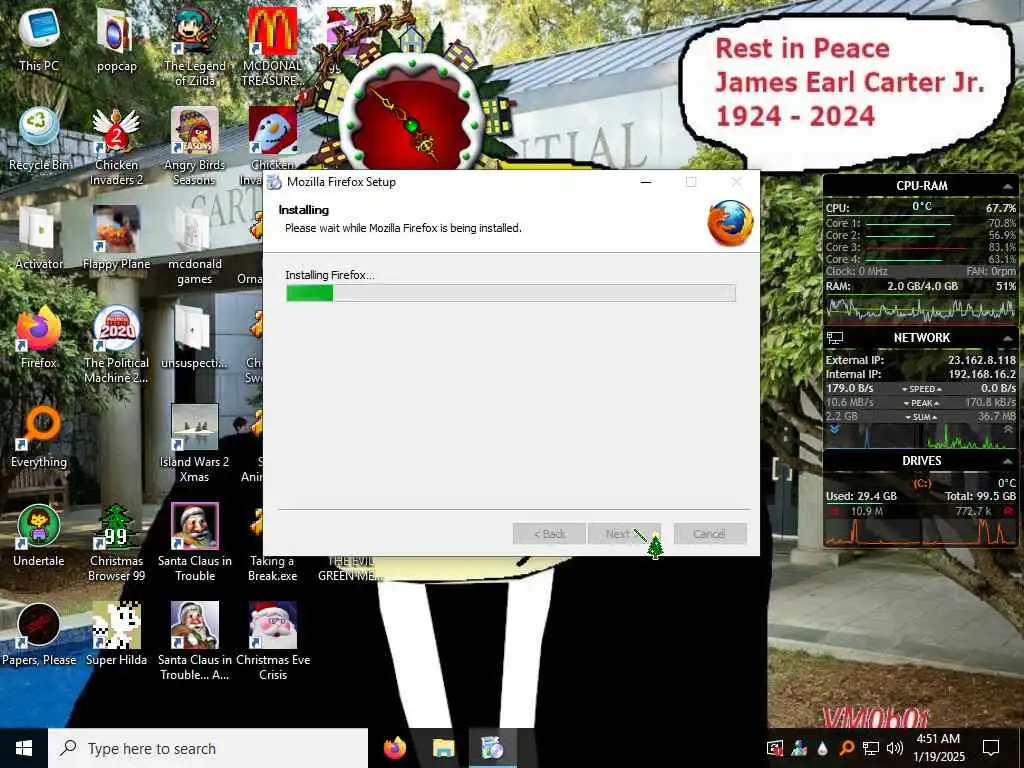
Task: Click the External IP value 23.162.8.118
Action: [982, 360]
